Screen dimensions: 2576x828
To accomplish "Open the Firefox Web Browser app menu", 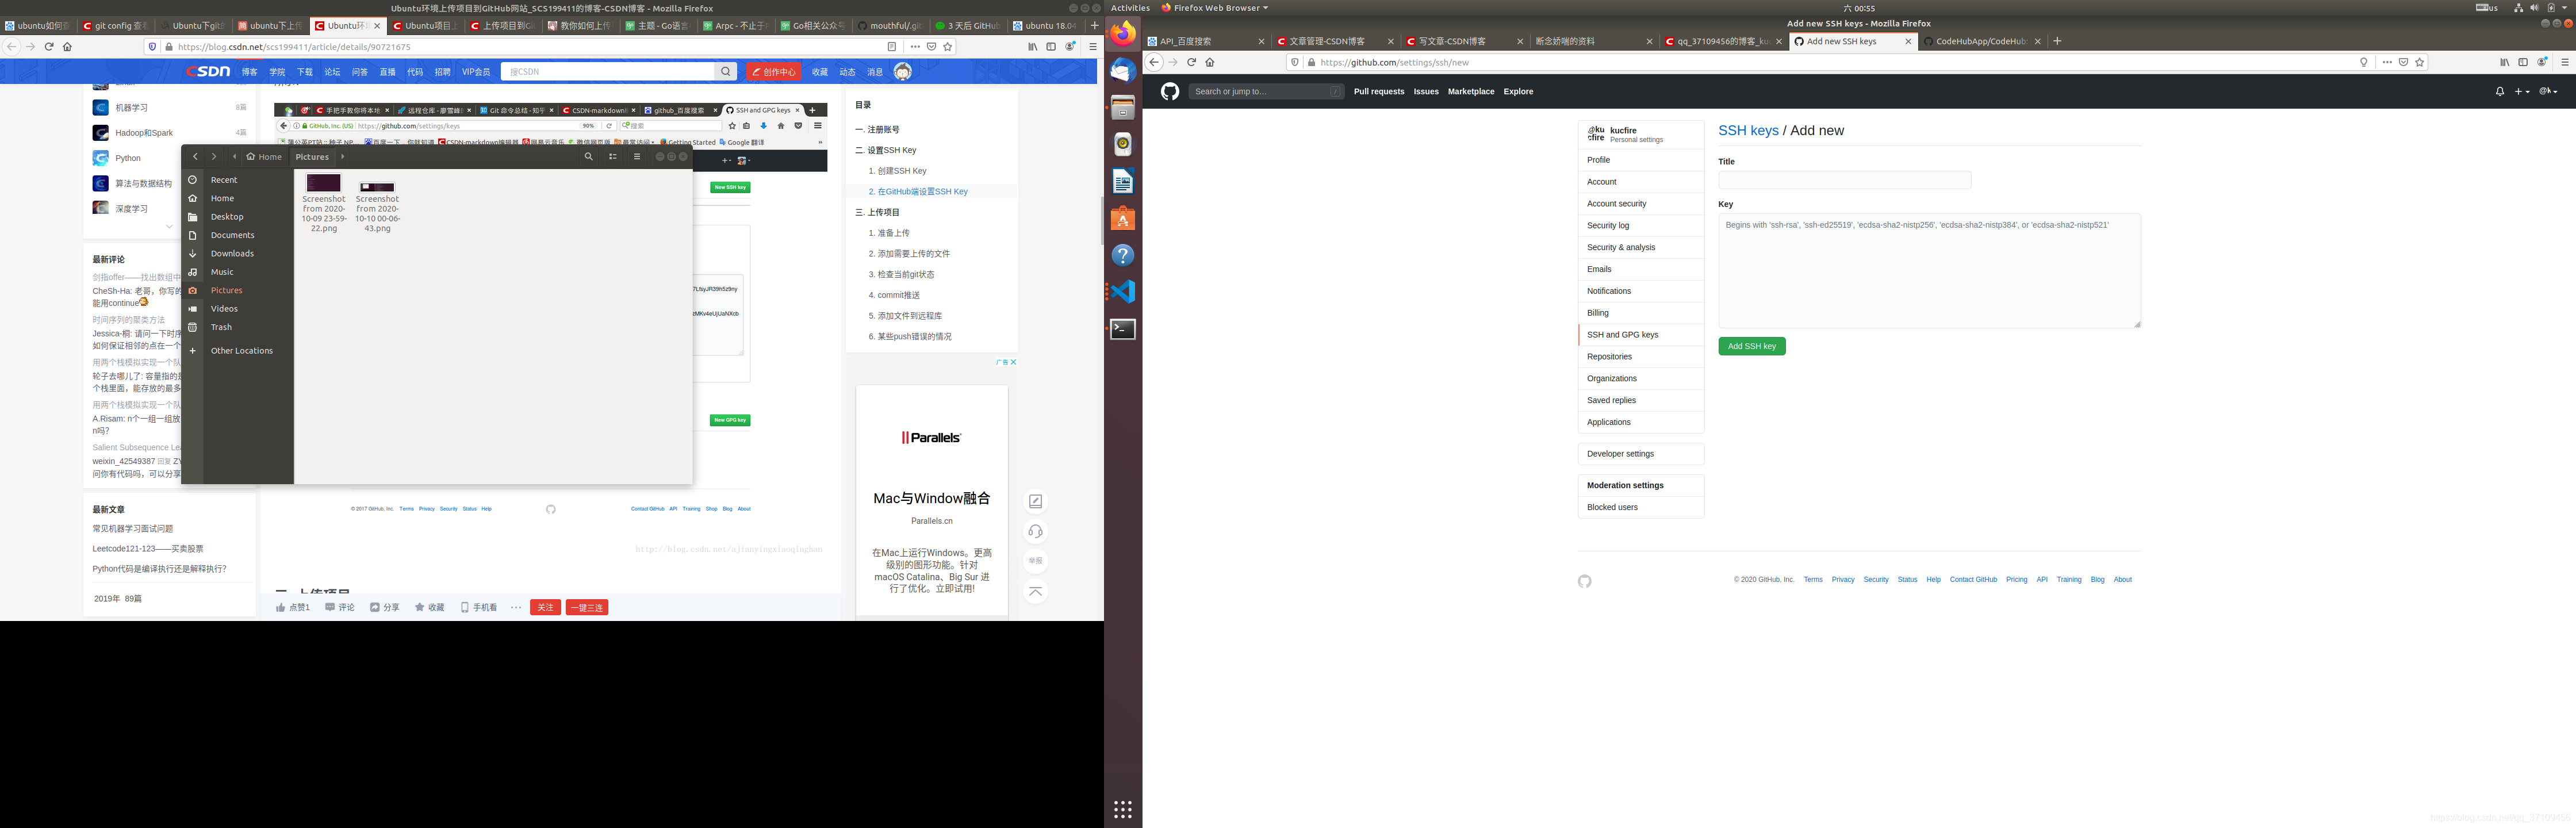I will [1215, 8].
